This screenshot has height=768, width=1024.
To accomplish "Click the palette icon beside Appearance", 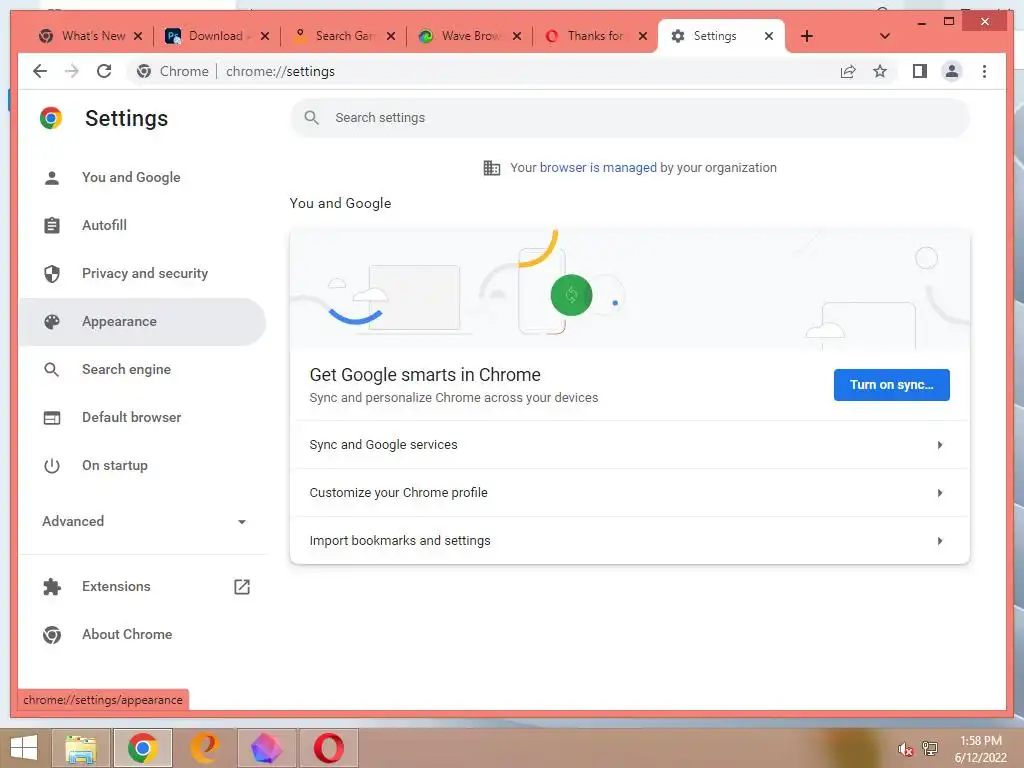I will pyautogui.click(x=52, y=321).
